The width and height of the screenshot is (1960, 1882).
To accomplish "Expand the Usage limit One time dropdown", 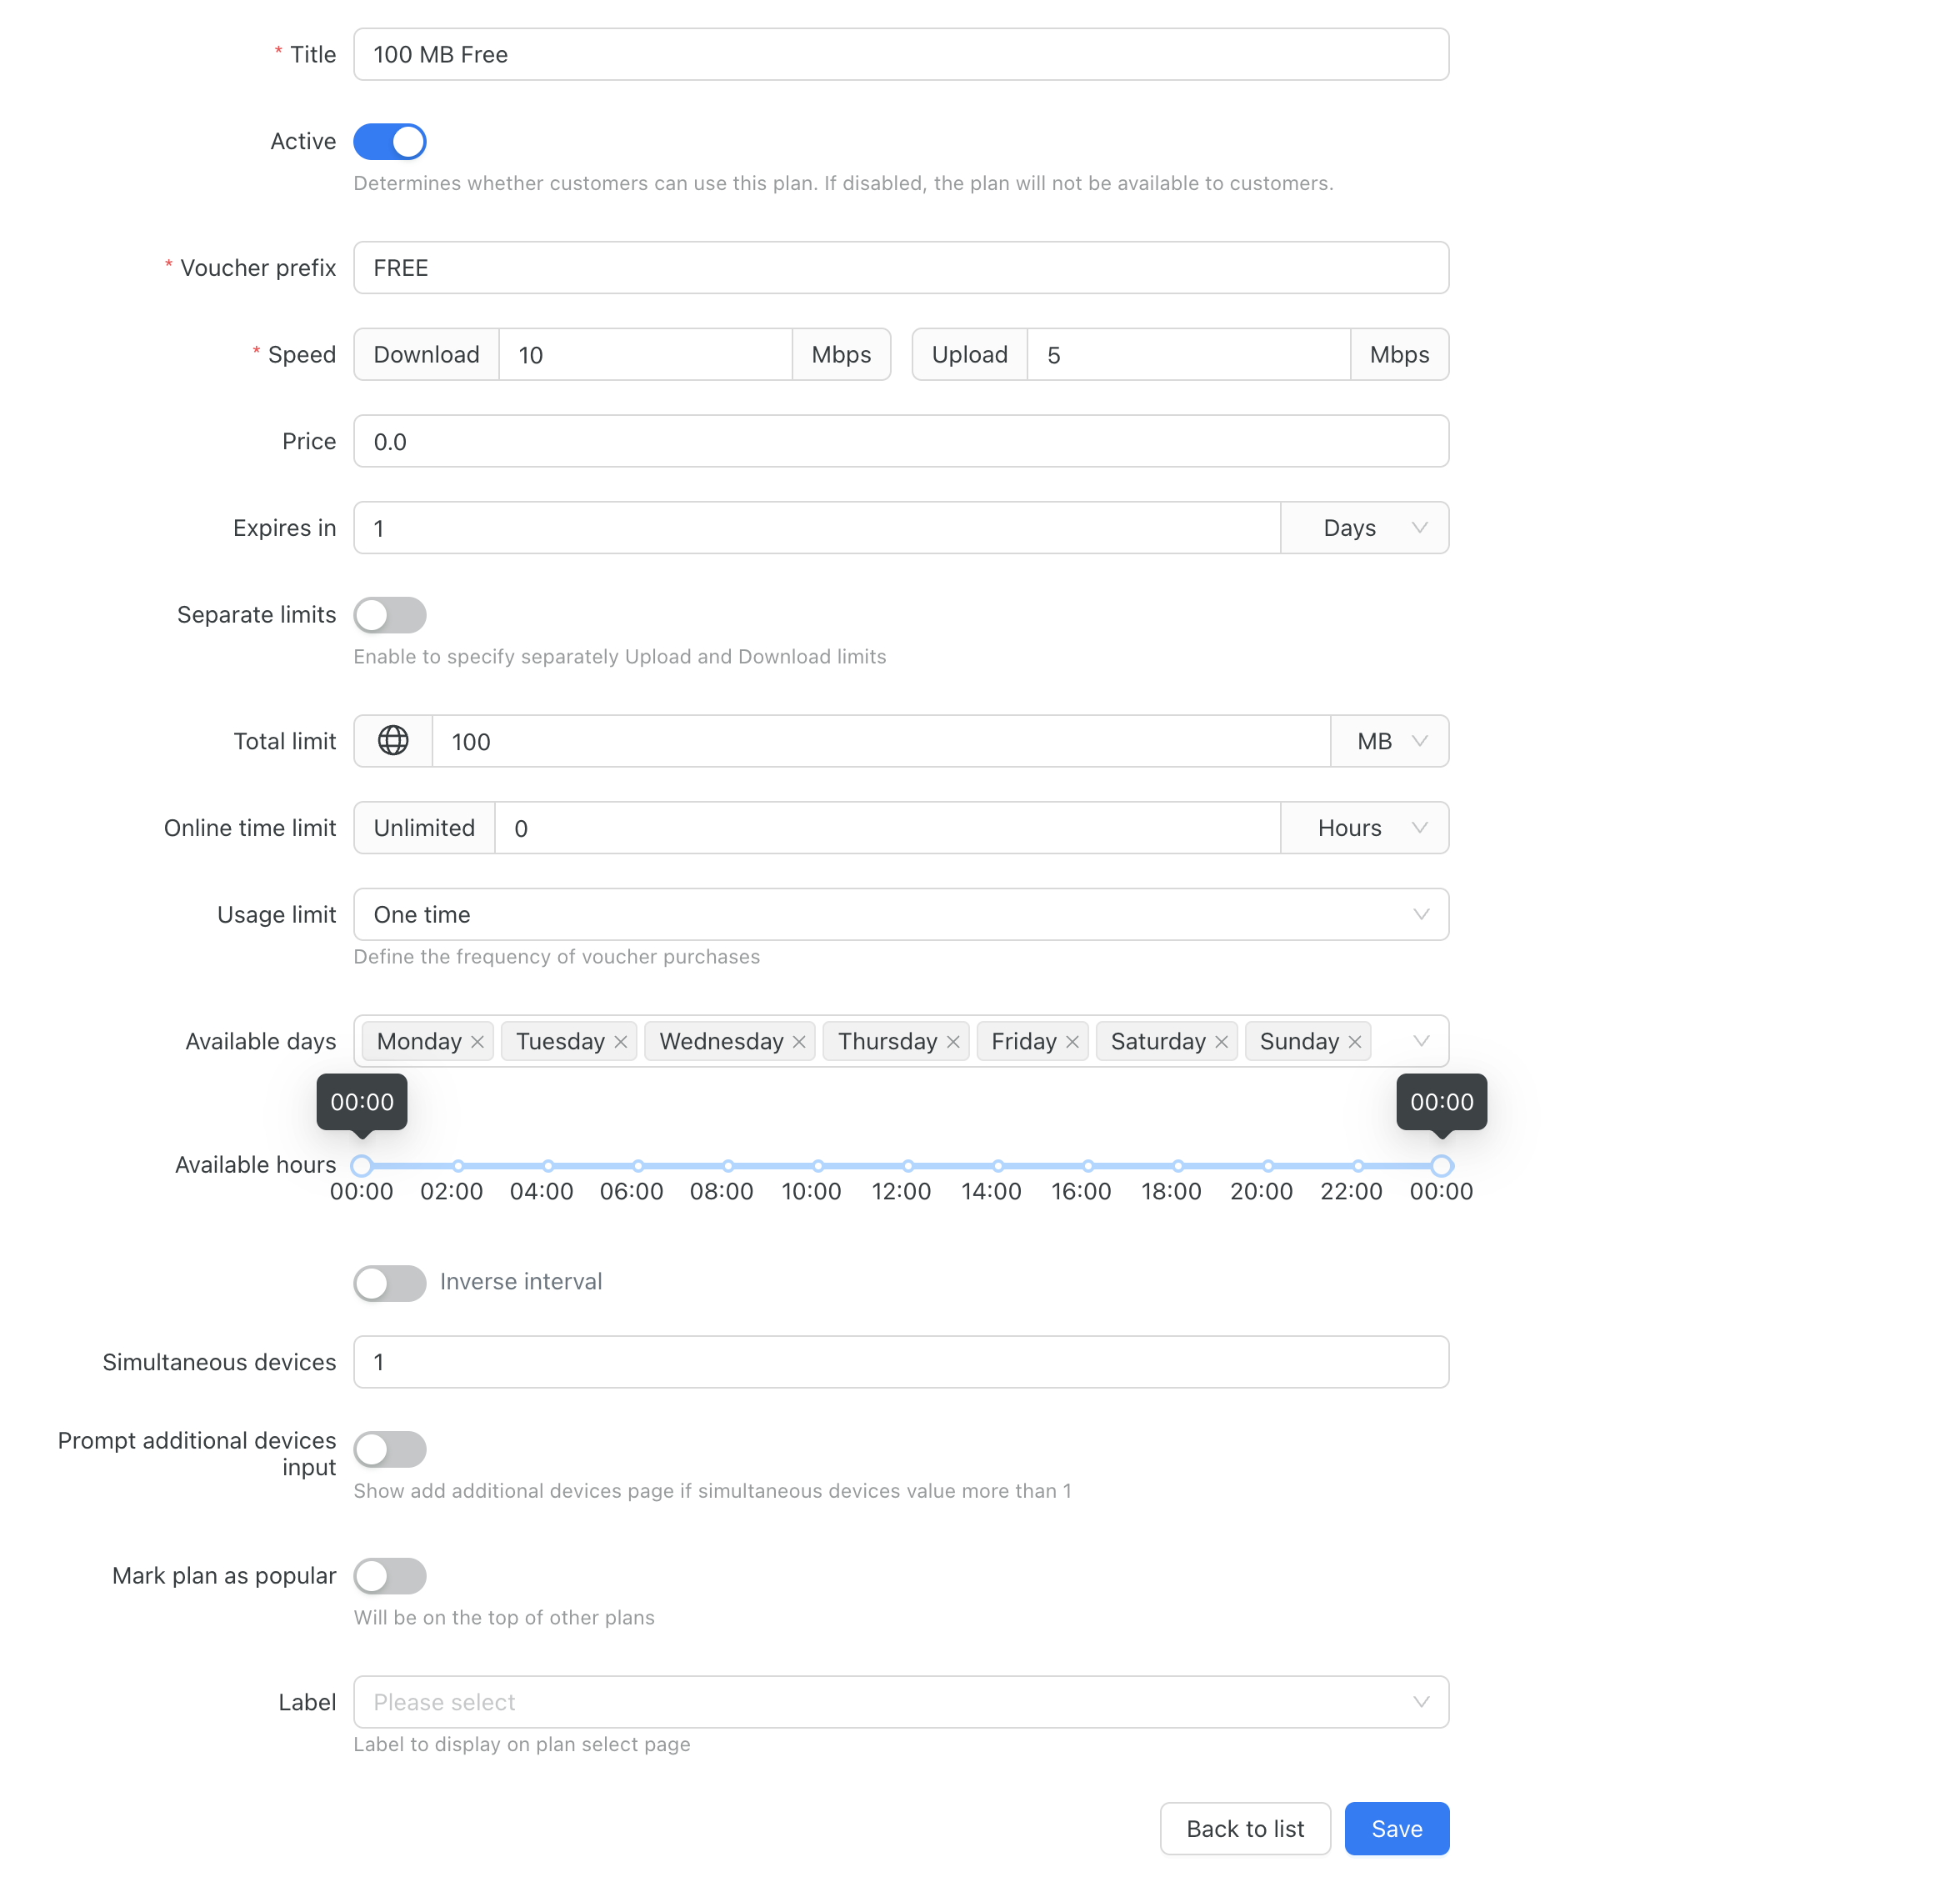I will click(x=901, y=914).
